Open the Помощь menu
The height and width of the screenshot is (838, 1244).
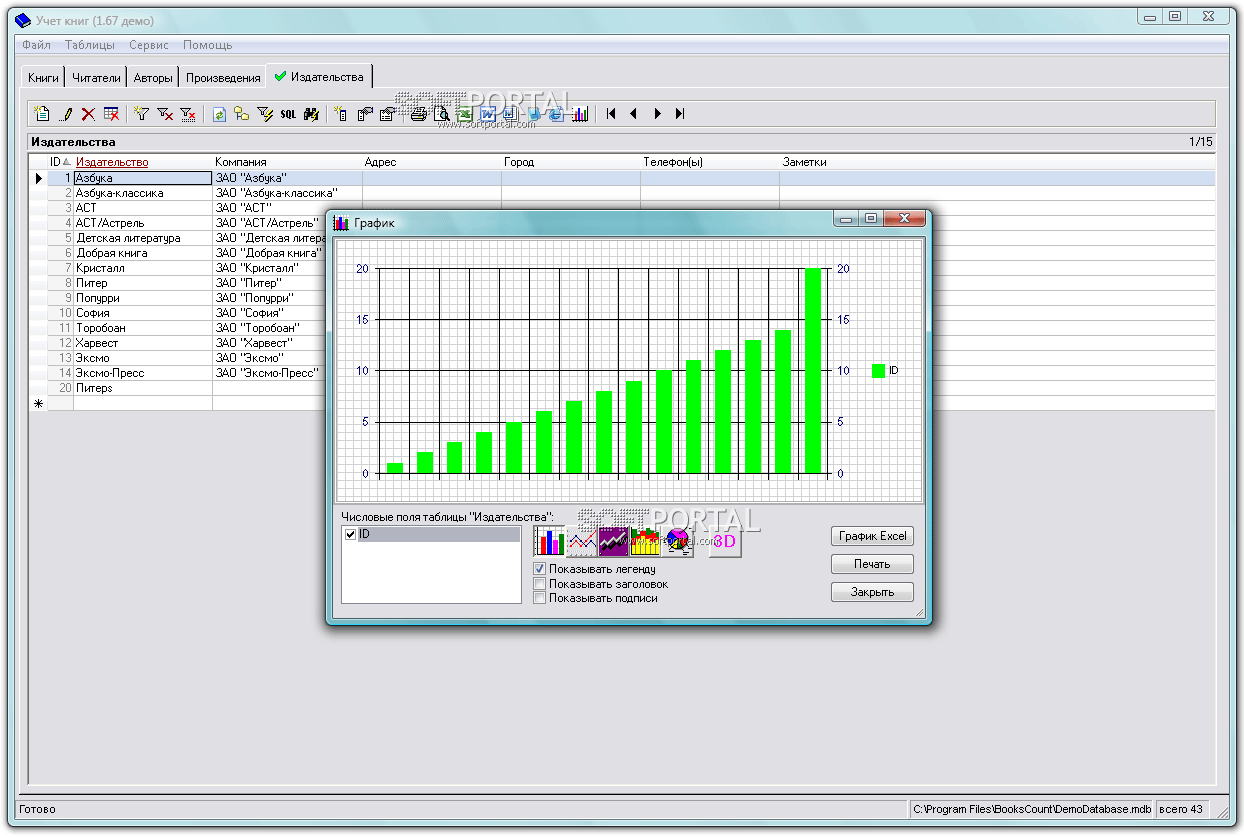pos(208,45)
